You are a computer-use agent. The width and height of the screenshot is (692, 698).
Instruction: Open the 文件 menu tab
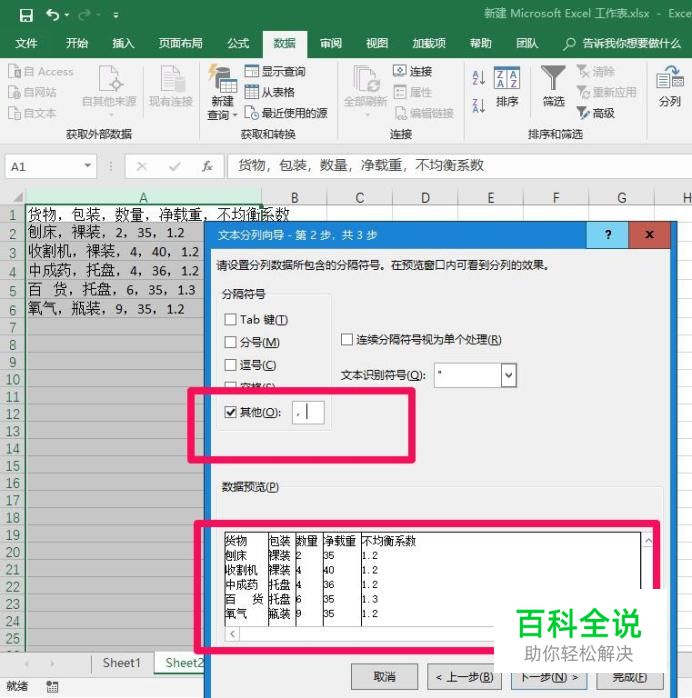tap(26, 43)
